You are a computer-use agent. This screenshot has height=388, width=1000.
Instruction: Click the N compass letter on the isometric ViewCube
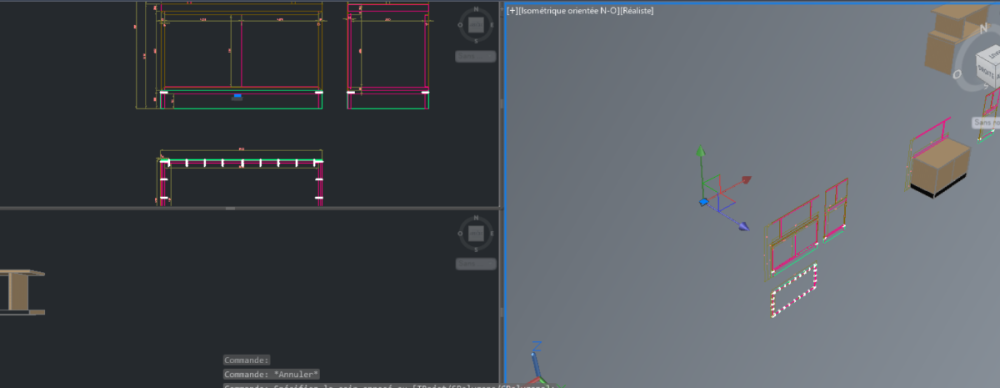tap(983, 29)
